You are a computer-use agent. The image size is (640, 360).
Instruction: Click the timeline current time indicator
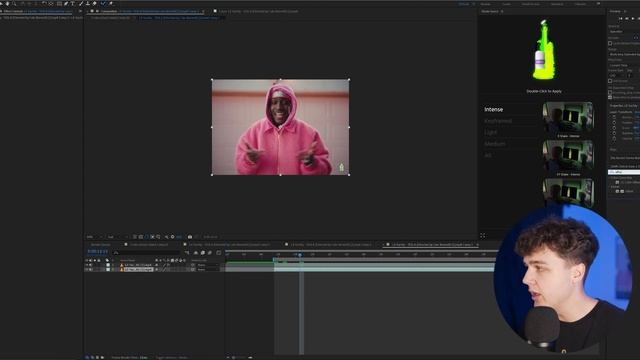tap(300, 255)
